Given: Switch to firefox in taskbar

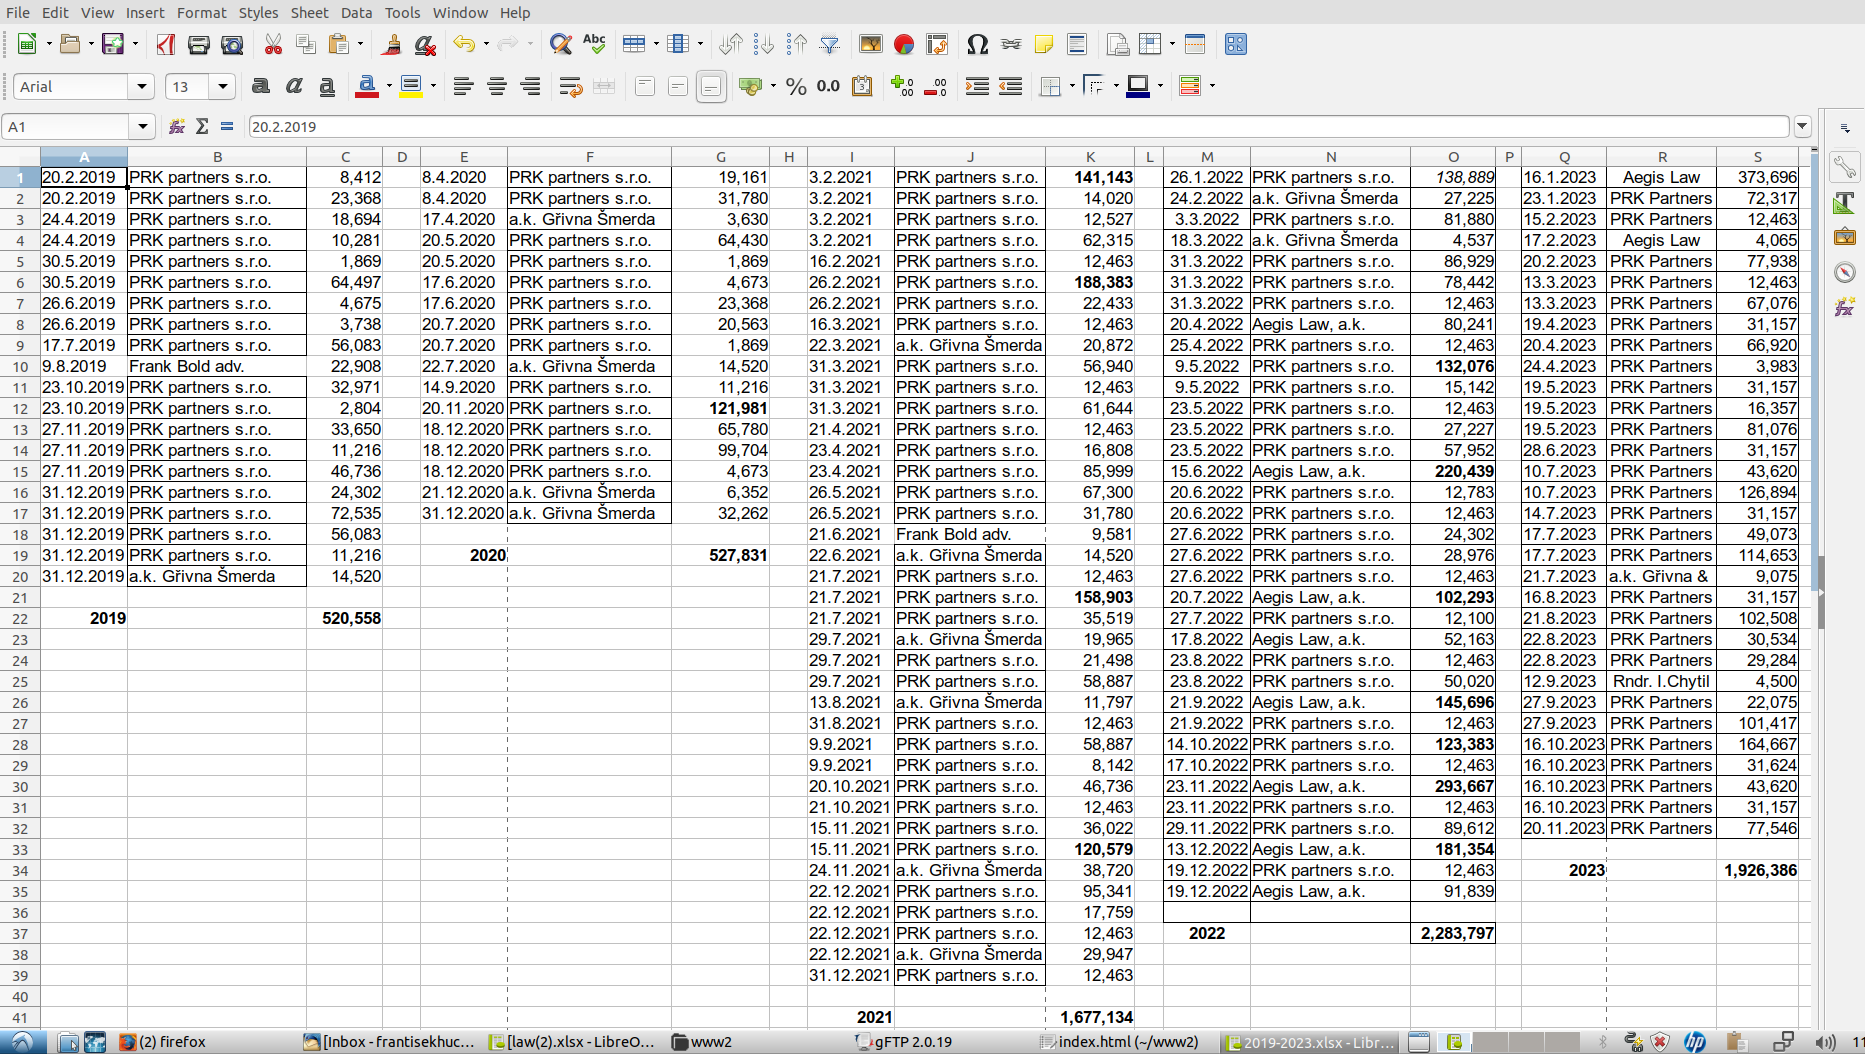Looking at the screenshot, I should coord(163,1042).
